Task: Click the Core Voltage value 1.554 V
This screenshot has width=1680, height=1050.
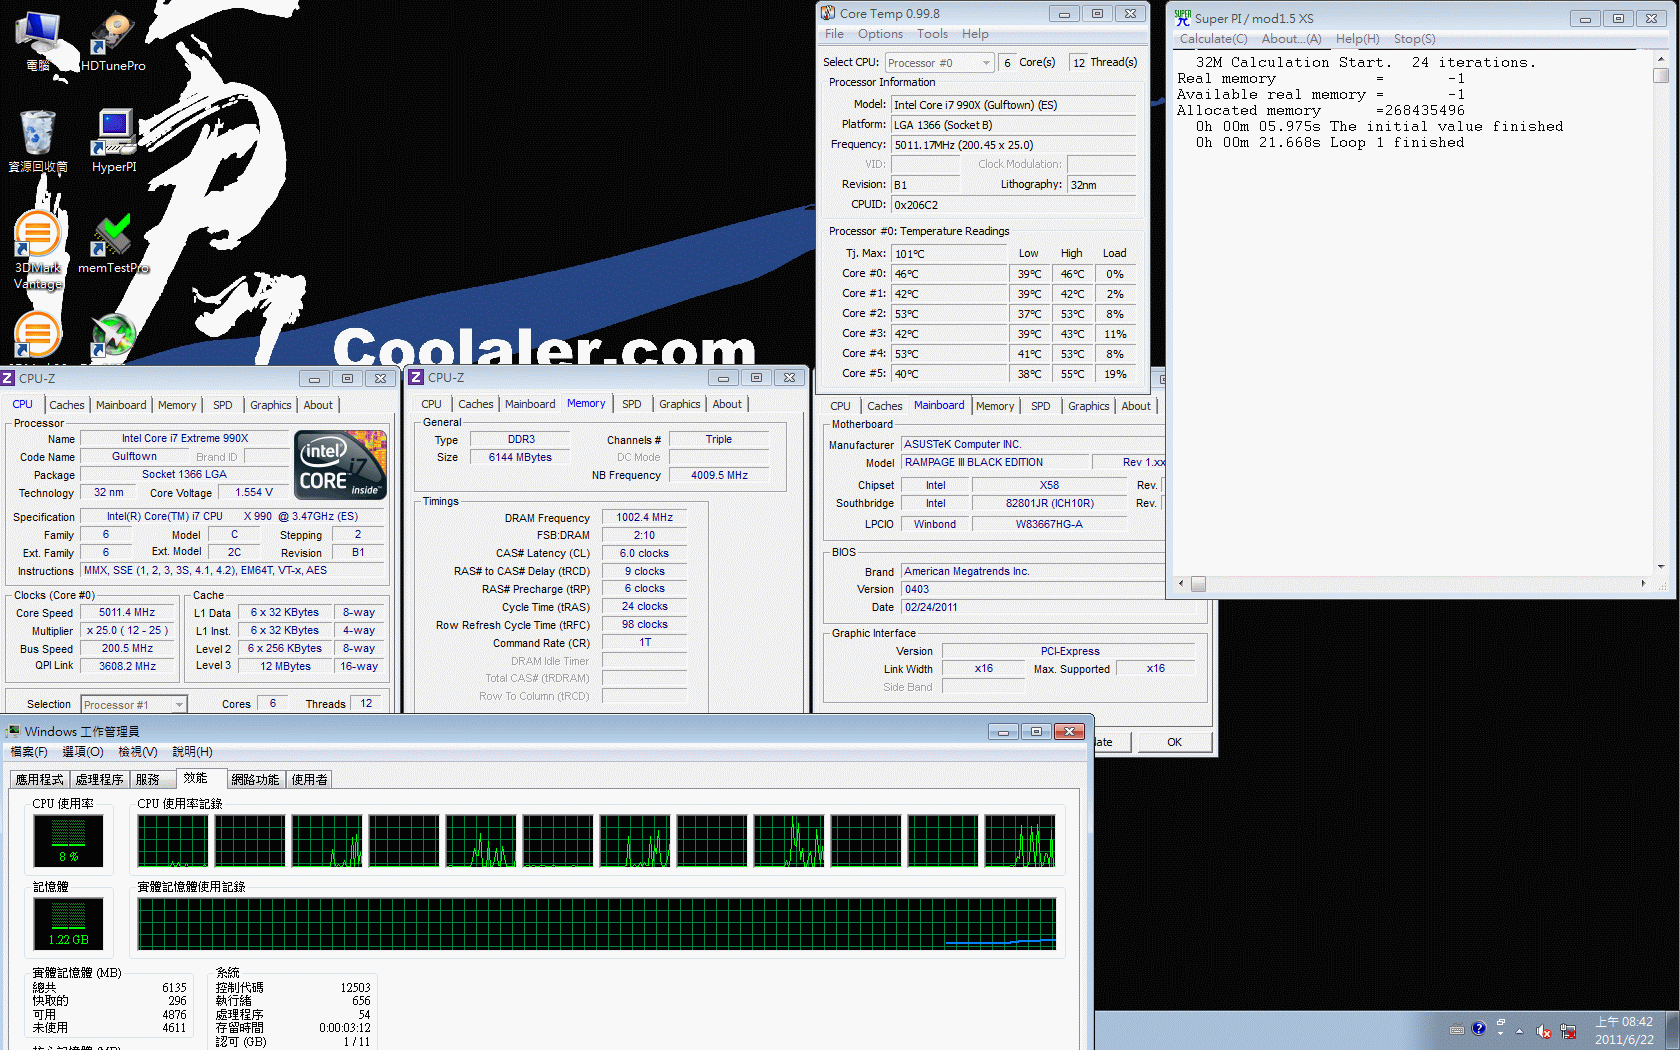Action: tap(254, 493)
